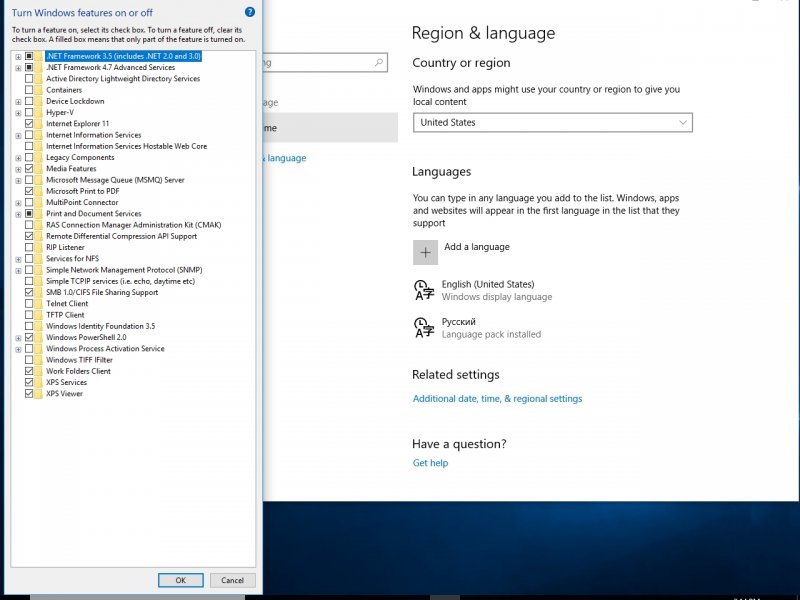Screen dimensions: 800x600
Task: Click Cancel in Windows Features dialog
Action: click(232, 580)
